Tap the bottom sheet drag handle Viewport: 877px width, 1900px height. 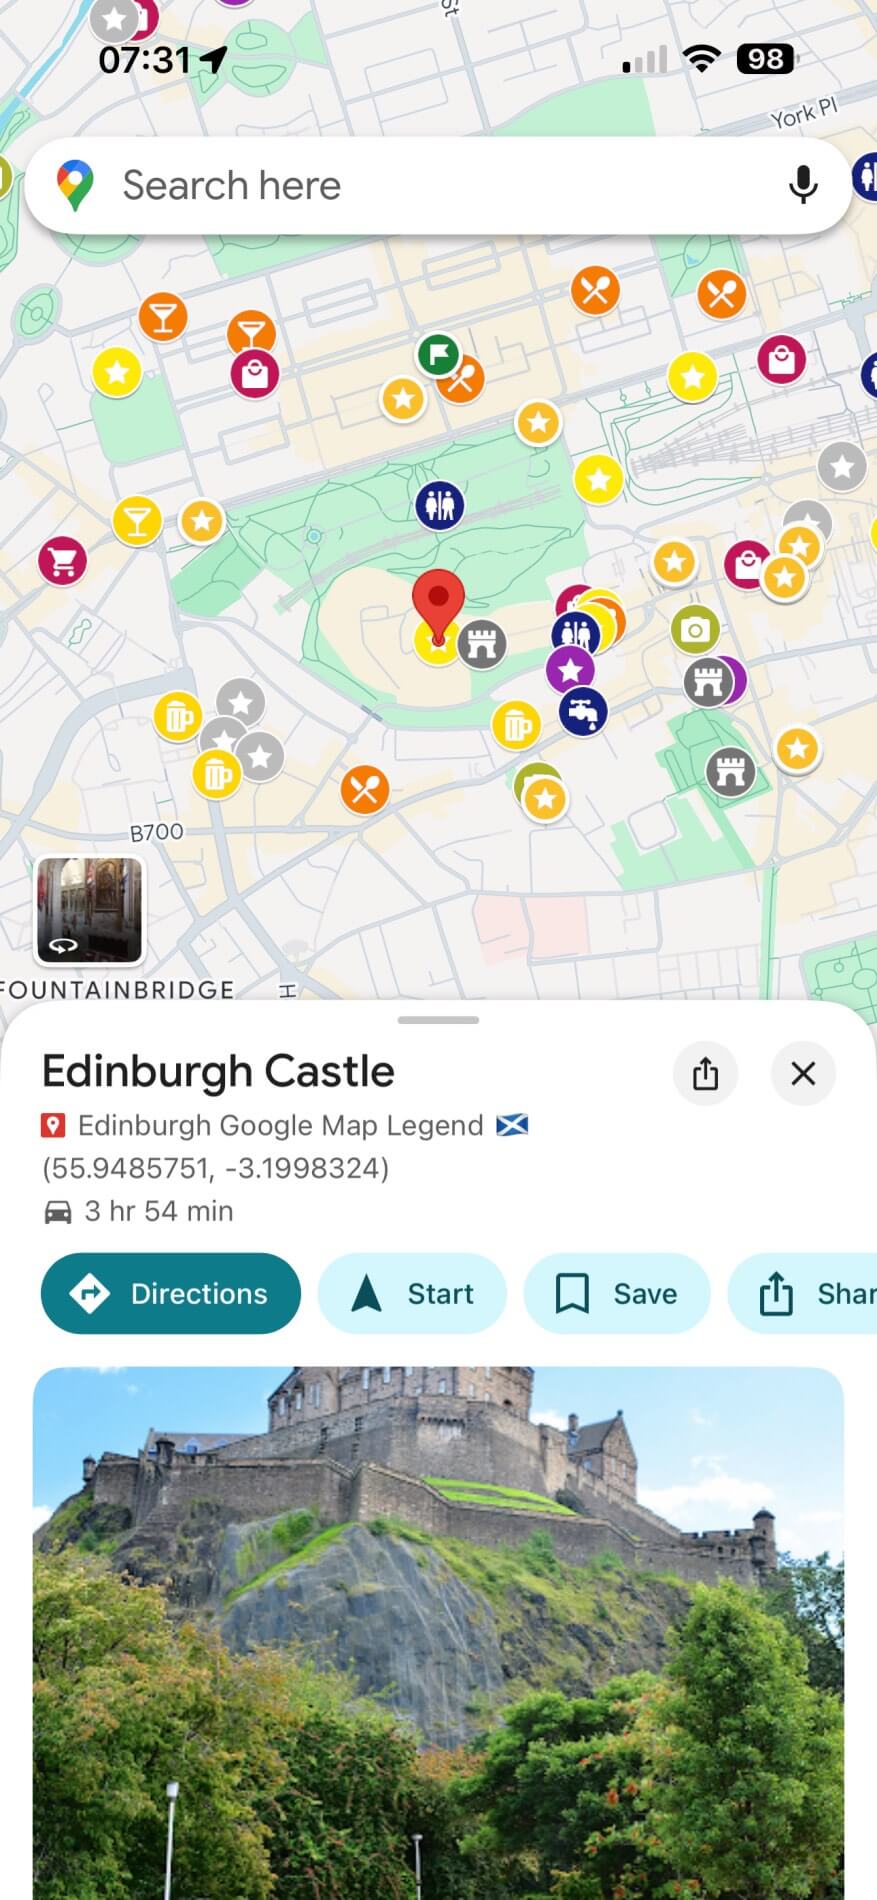(438, 1020)
